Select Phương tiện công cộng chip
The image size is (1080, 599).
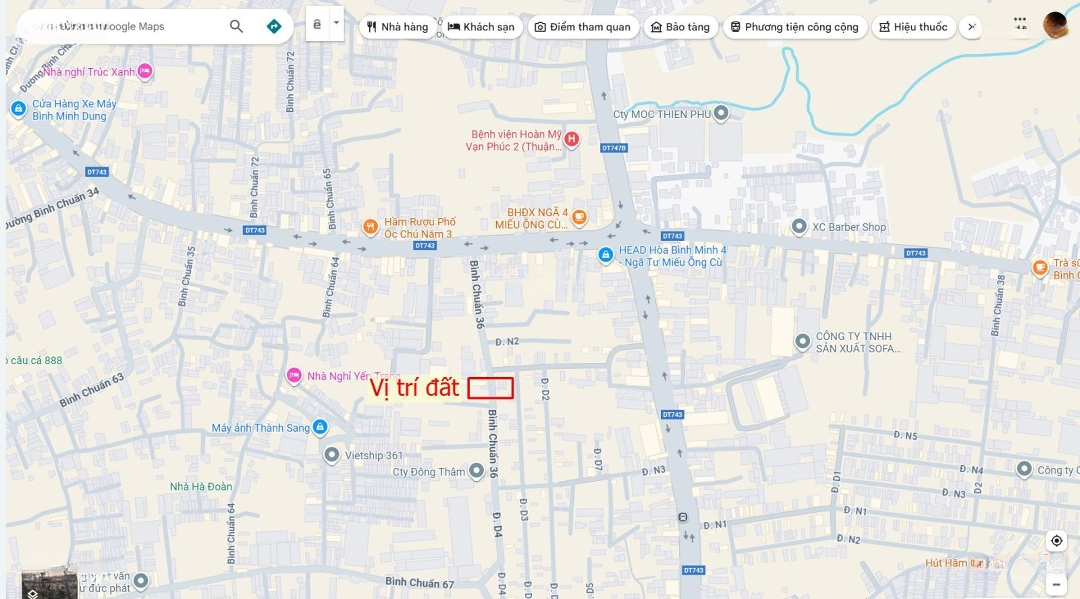[794, 27]
